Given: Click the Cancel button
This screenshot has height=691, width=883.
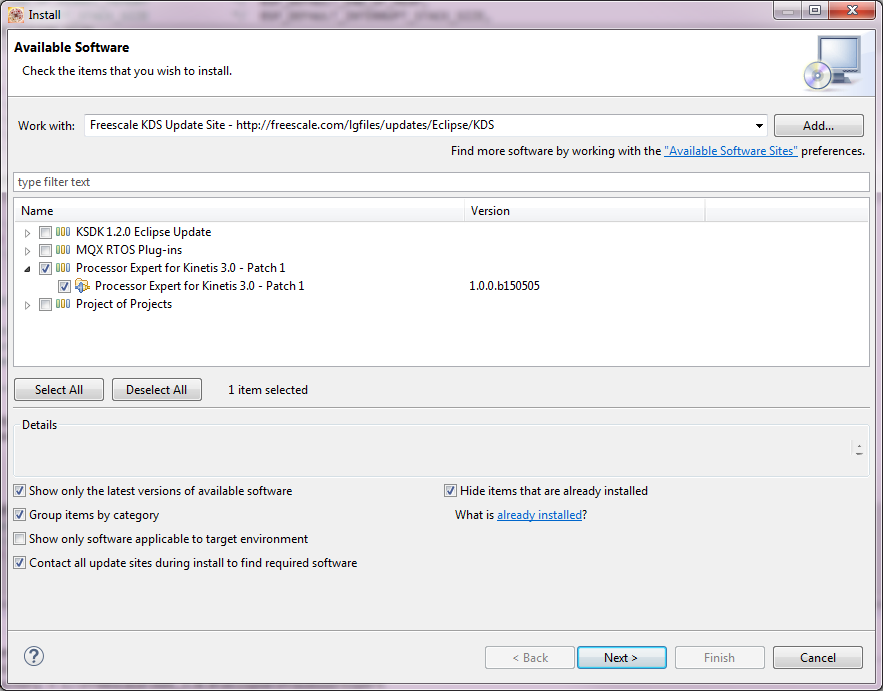Looking at the screenshot, I should pyautogui.click(x=818, y=658).
